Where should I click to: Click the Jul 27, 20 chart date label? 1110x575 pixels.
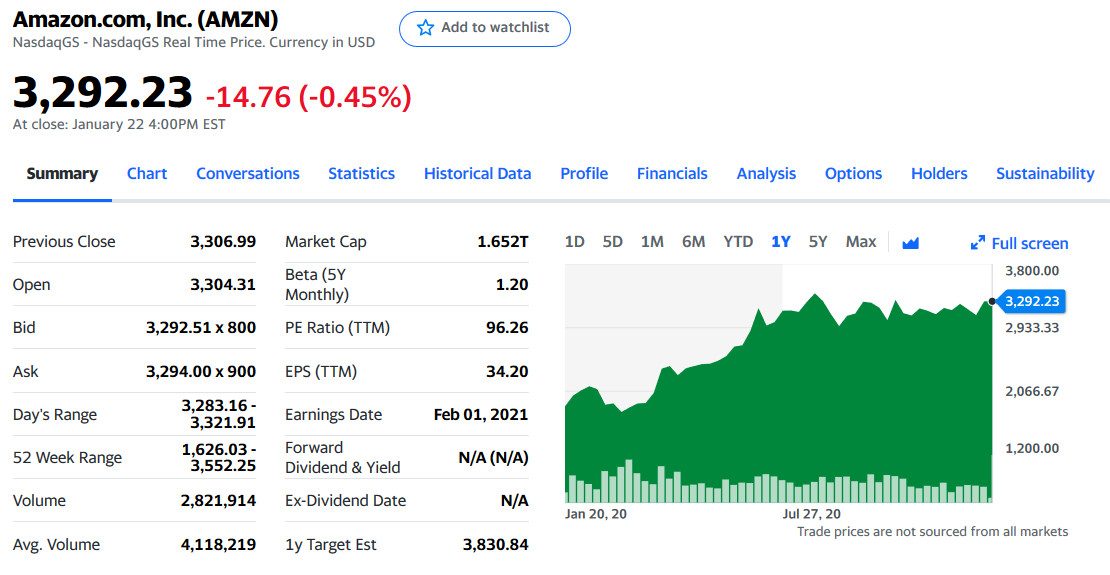[x=811, y=514]
